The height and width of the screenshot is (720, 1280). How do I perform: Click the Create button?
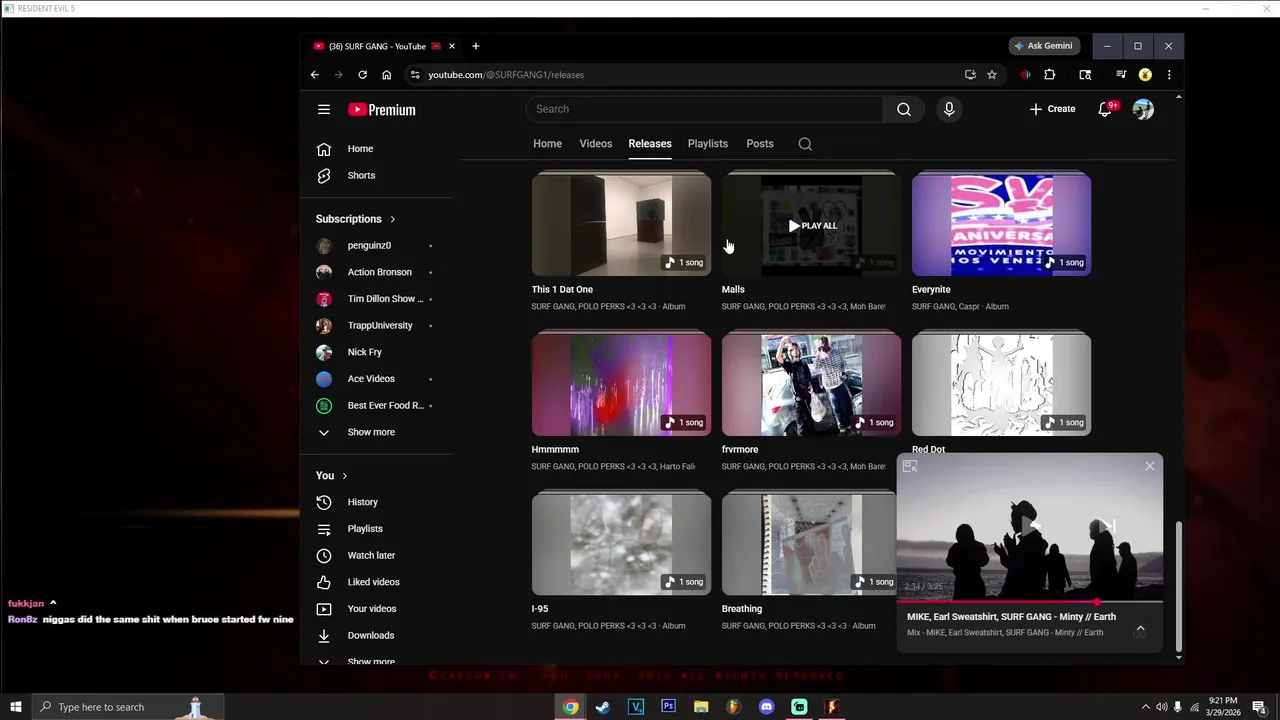[1052, 109]
